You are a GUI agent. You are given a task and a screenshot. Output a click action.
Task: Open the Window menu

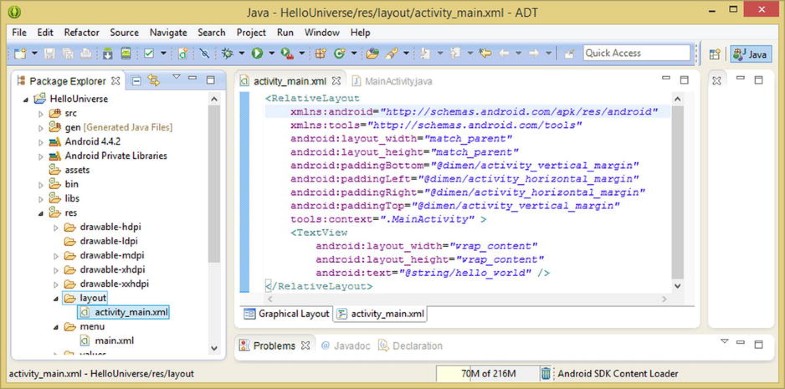click(x=322, y=33)
